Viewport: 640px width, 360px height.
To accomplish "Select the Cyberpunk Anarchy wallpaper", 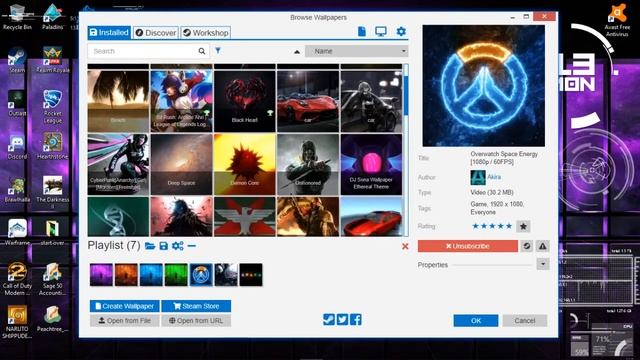I will (x=118, y=164).
